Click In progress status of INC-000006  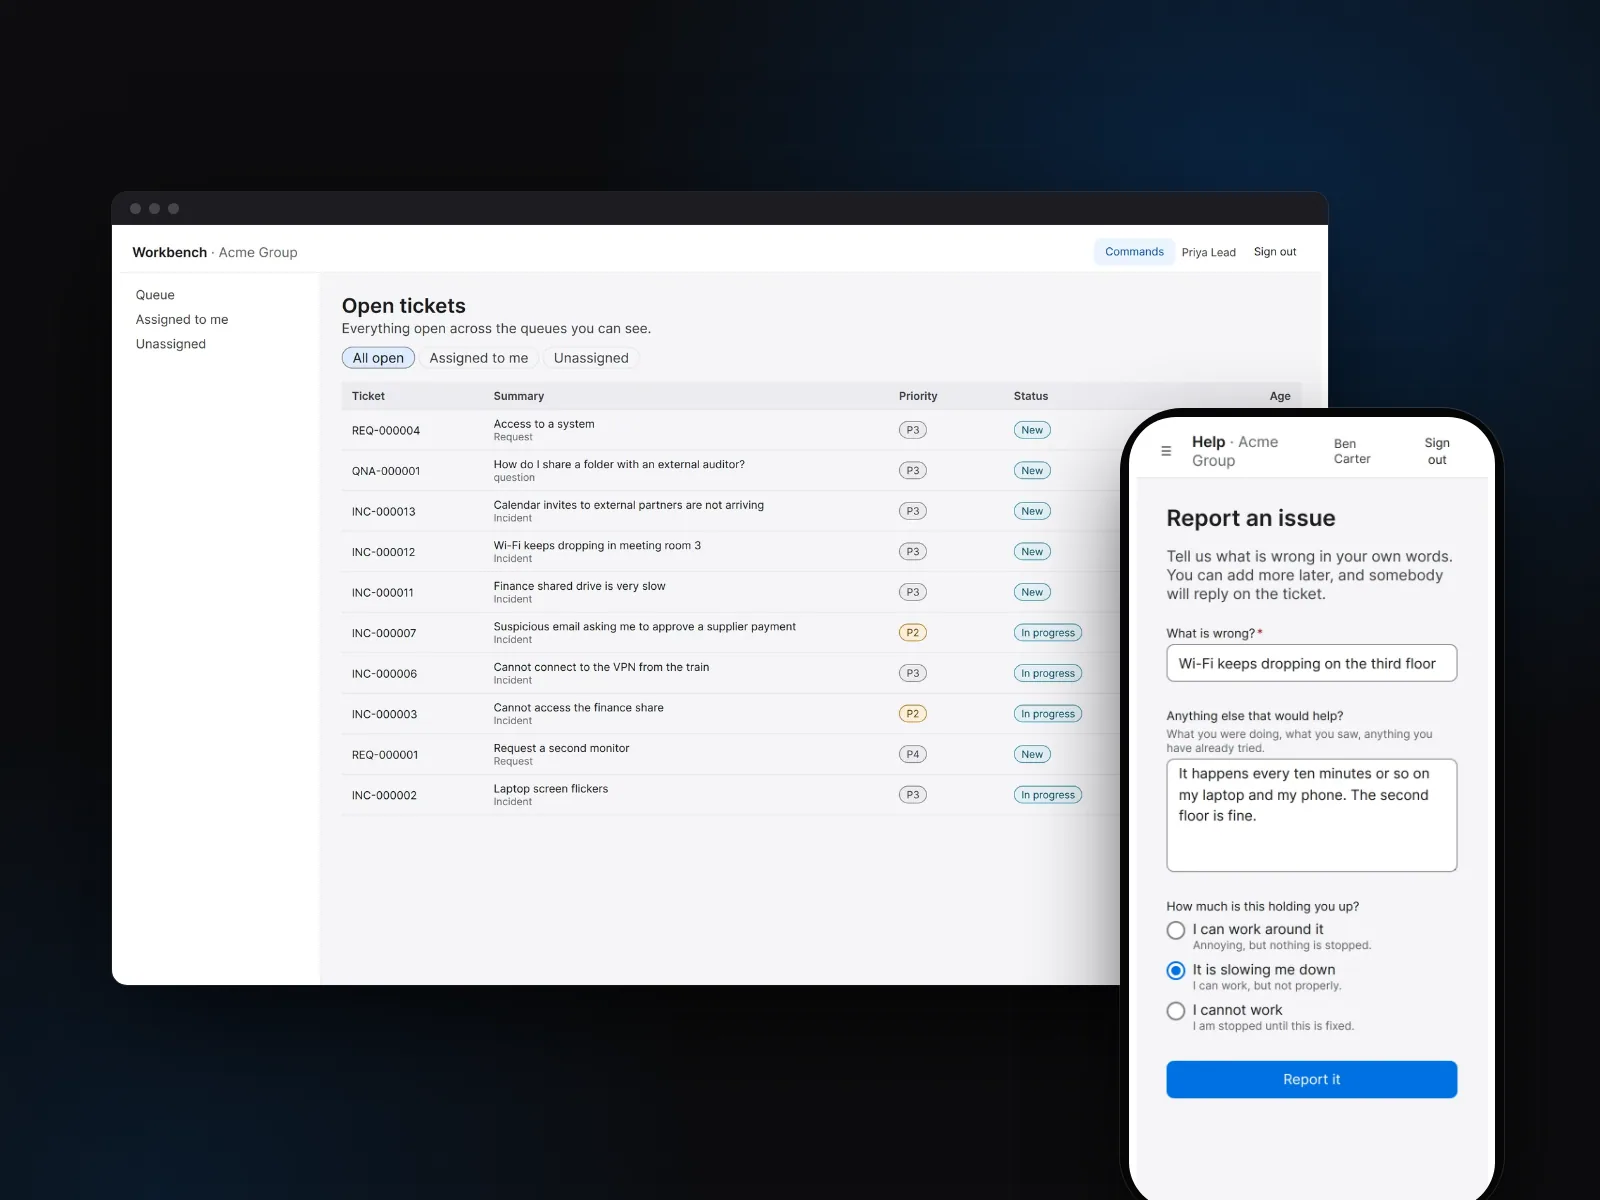tap(1047, 673)
